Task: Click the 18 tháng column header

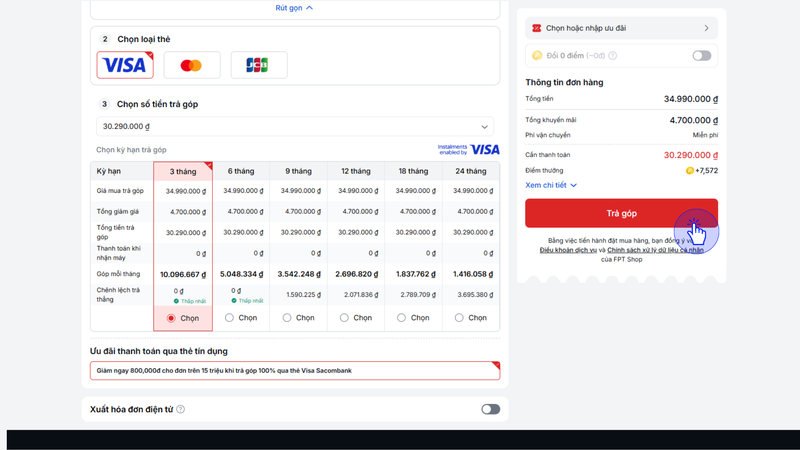Action: pos(413,171)
